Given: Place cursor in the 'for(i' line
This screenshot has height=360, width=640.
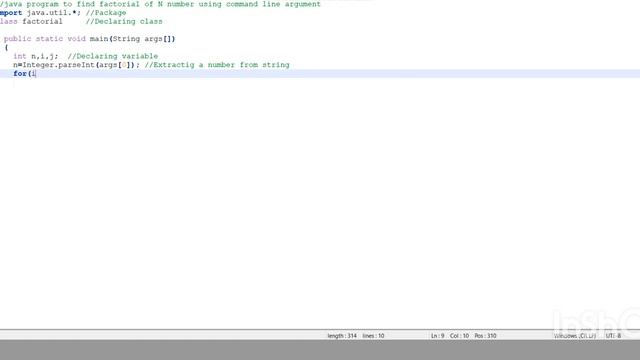Looking at the screenshot, I should [320, 73].
